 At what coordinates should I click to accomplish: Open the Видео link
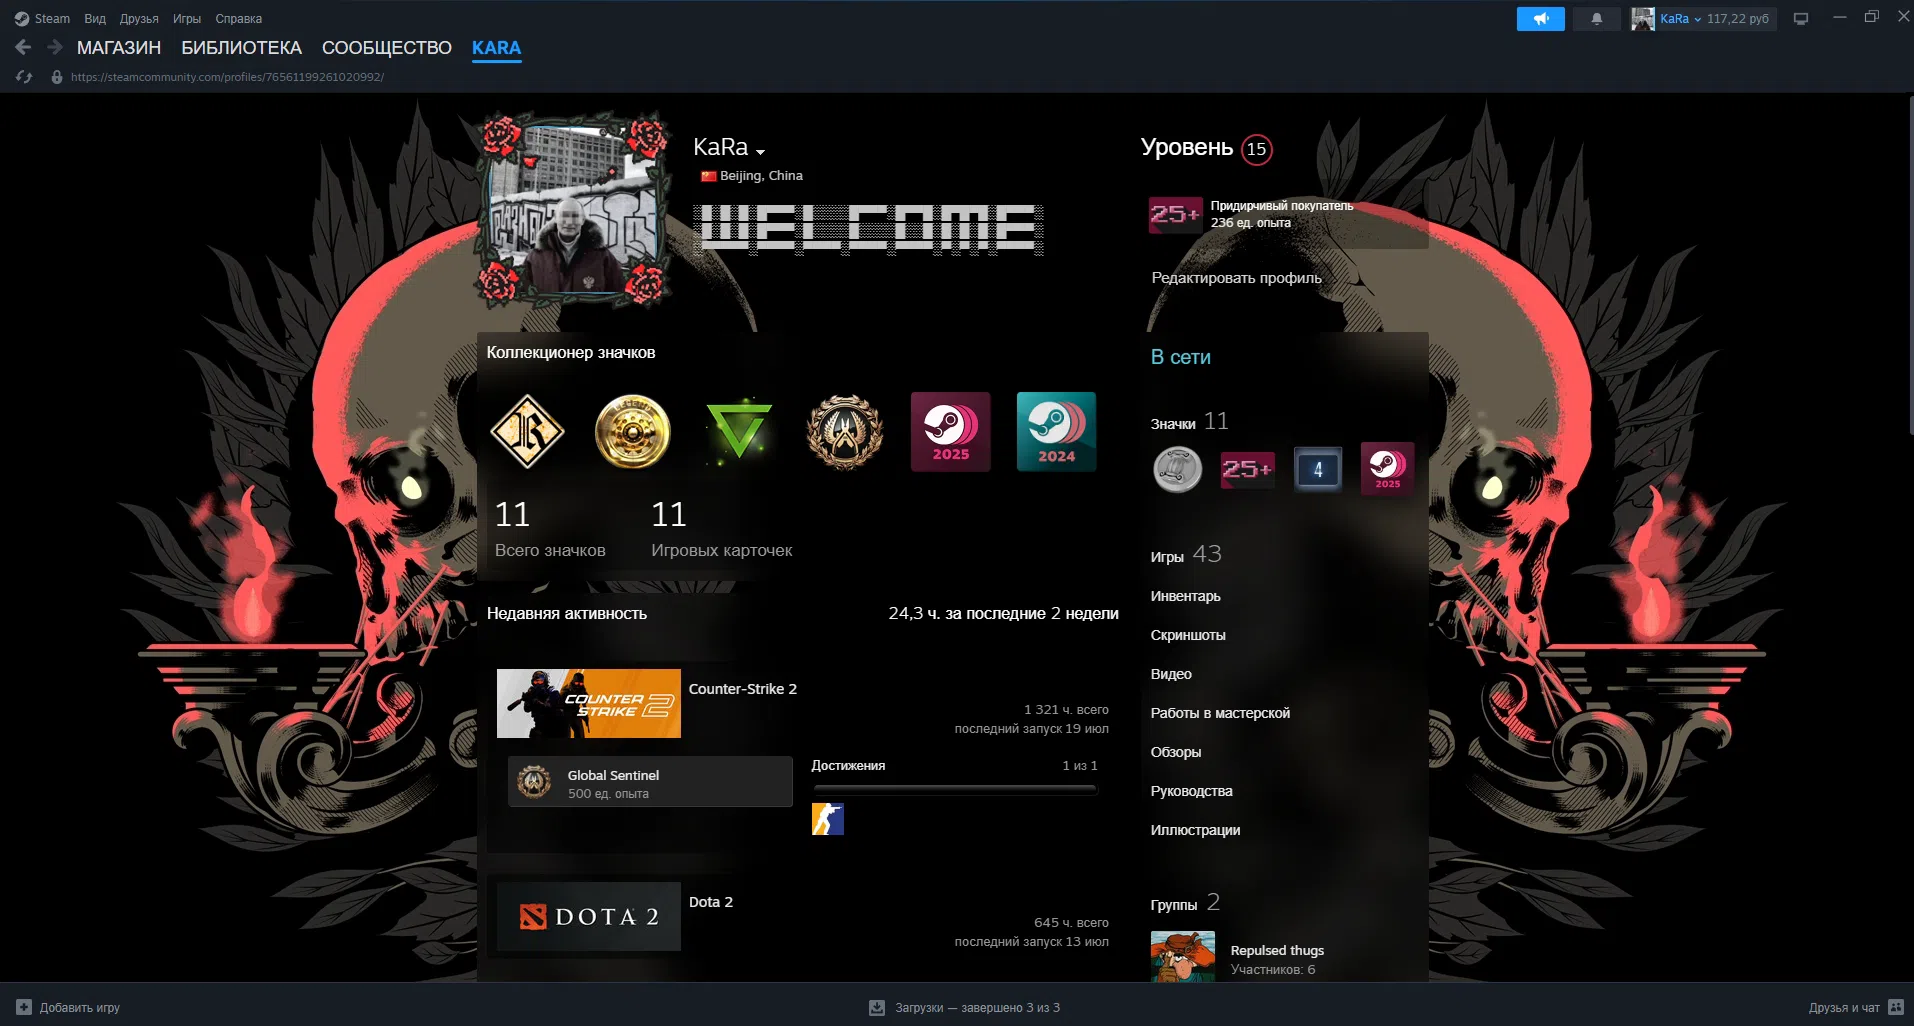pyautogui.click(x=1171, y=674)
